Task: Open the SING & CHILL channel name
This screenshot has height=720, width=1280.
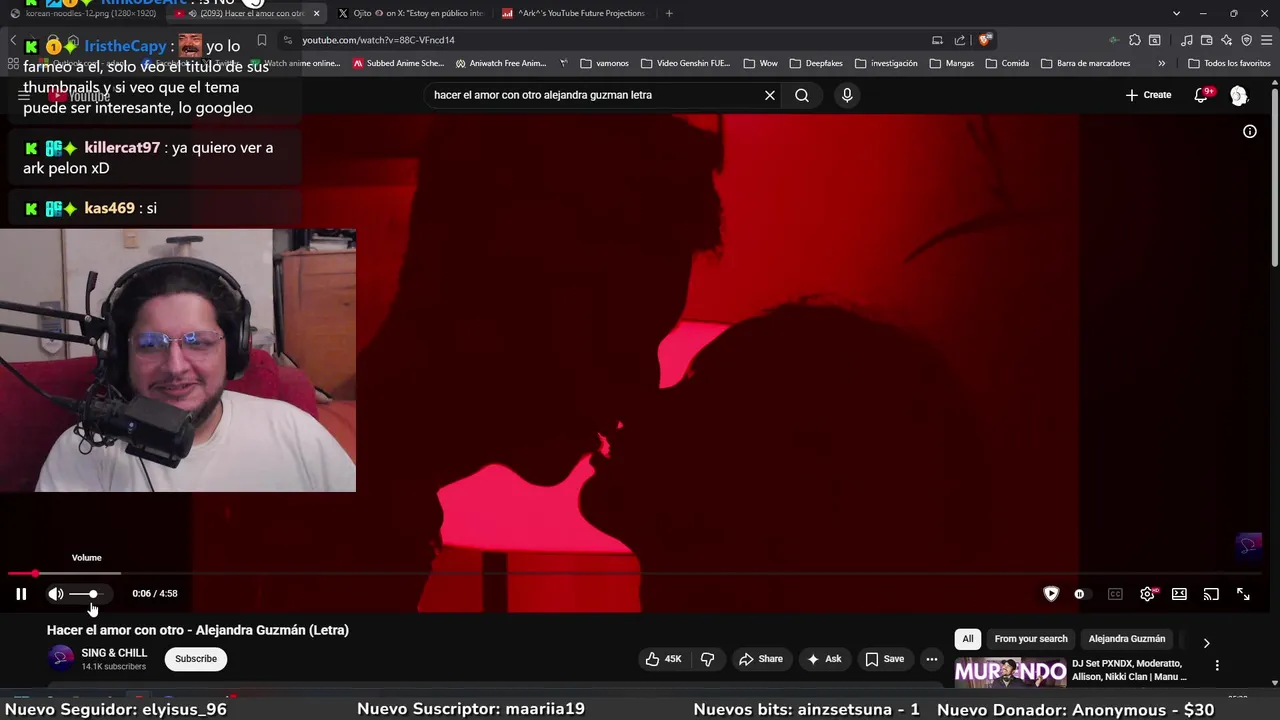Action: tap(114, 653)
